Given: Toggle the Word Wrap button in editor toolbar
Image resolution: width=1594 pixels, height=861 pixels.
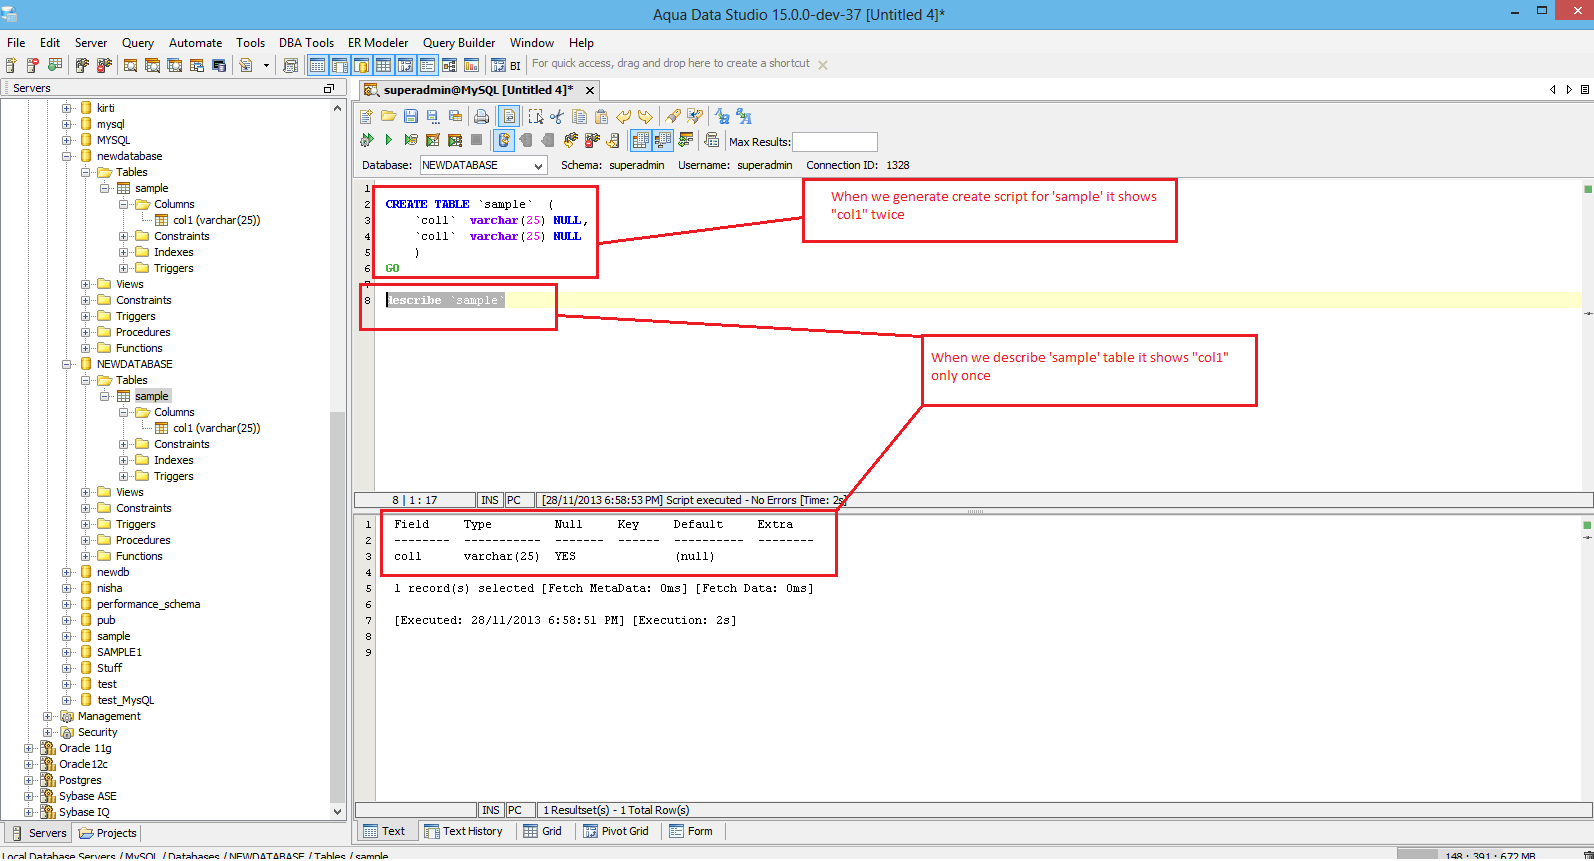Looking at the screenshot, I should coord(509,117).
